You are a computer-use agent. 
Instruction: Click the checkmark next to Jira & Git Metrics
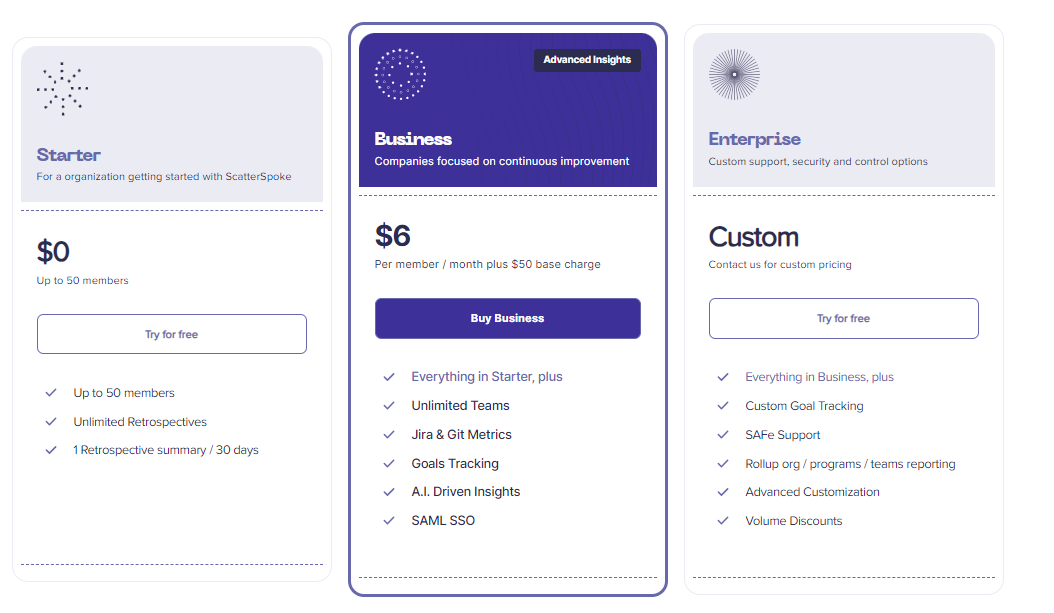click(x=389, y=435)
